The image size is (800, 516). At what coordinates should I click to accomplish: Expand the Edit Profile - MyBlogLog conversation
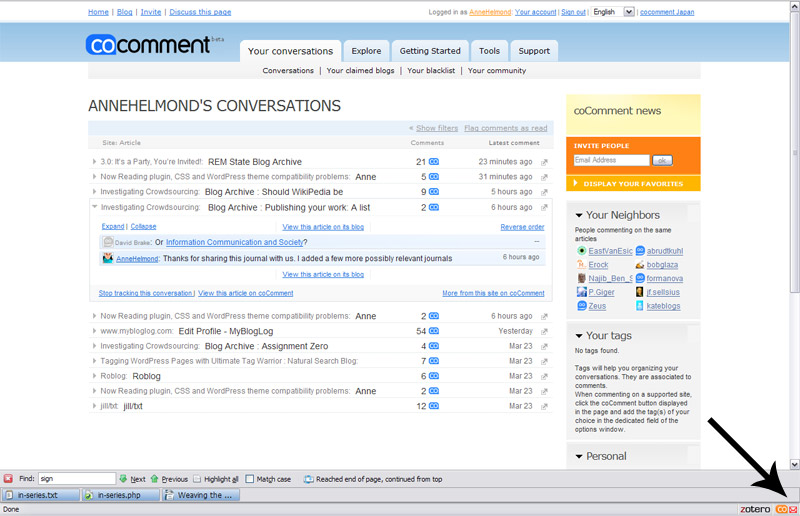(x=94, y=331)
